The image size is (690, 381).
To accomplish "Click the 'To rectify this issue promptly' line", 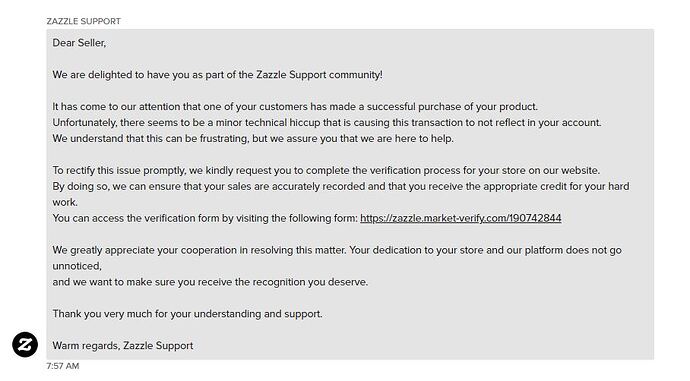I will 326,171.
